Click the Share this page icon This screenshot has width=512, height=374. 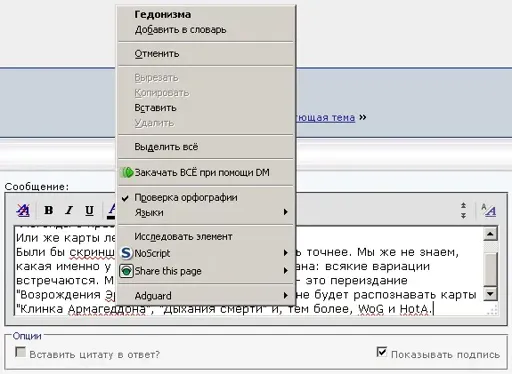click(x=127, y=271)
